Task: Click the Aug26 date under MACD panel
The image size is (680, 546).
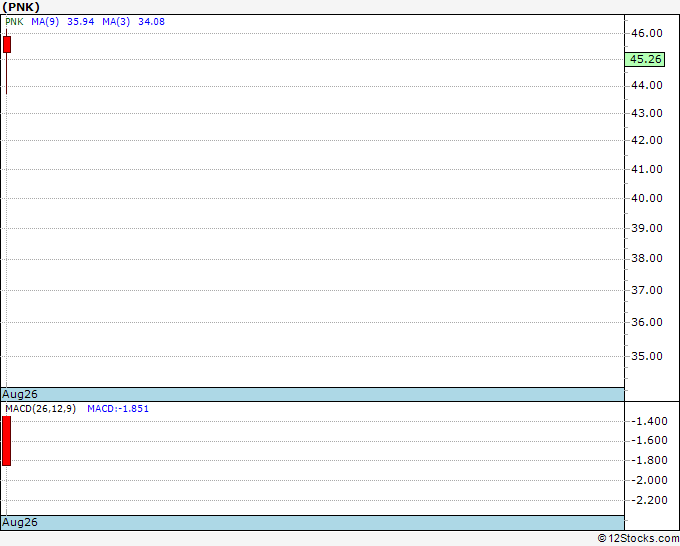Action: coord(20,522)
